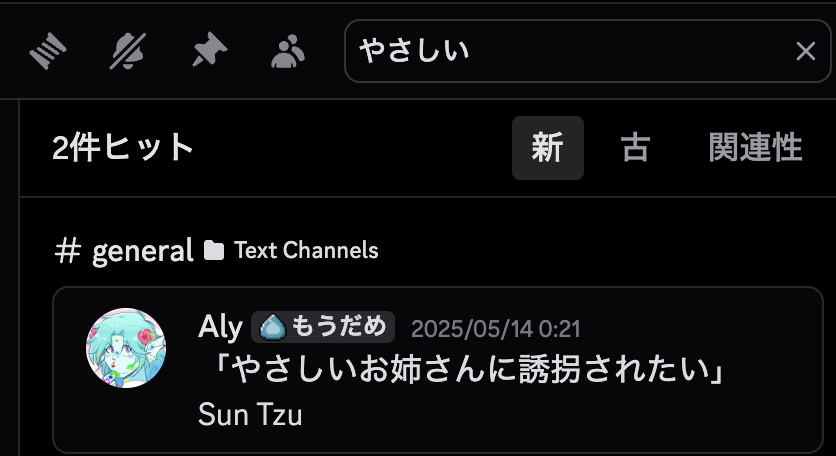Click the もうだめ role tag
836x456 pixels.
tap(323, 327)
